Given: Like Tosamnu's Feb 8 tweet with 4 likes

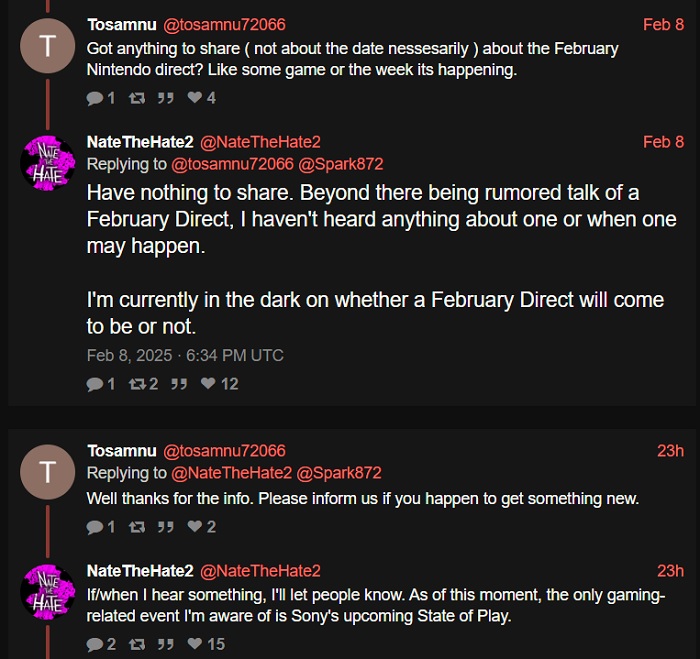Looking at the screenshot, I should click(x=195, y=98).
